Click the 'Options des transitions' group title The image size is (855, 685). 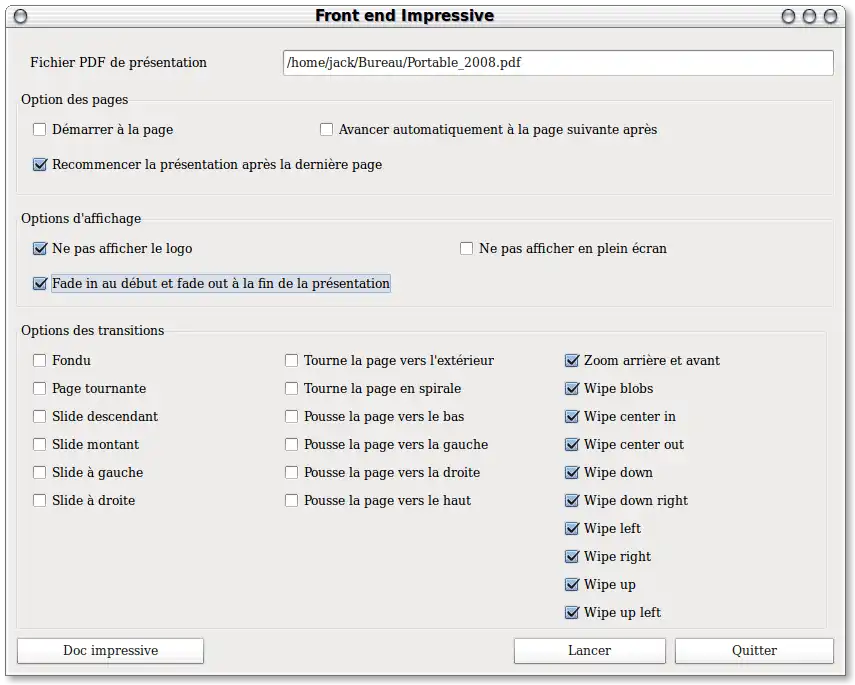[x=92, y=331]
